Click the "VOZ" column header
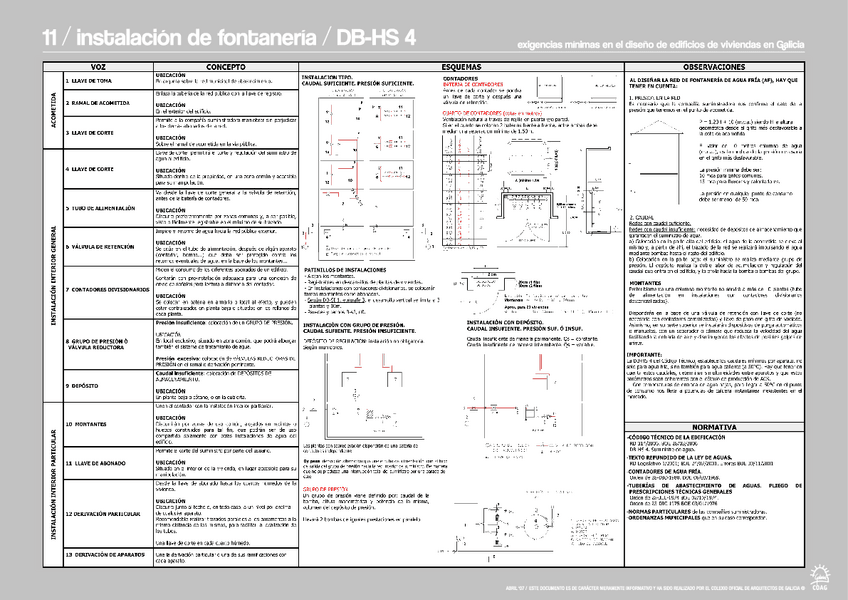The height and width of the screenshot is (600, 848). (98, 67)
